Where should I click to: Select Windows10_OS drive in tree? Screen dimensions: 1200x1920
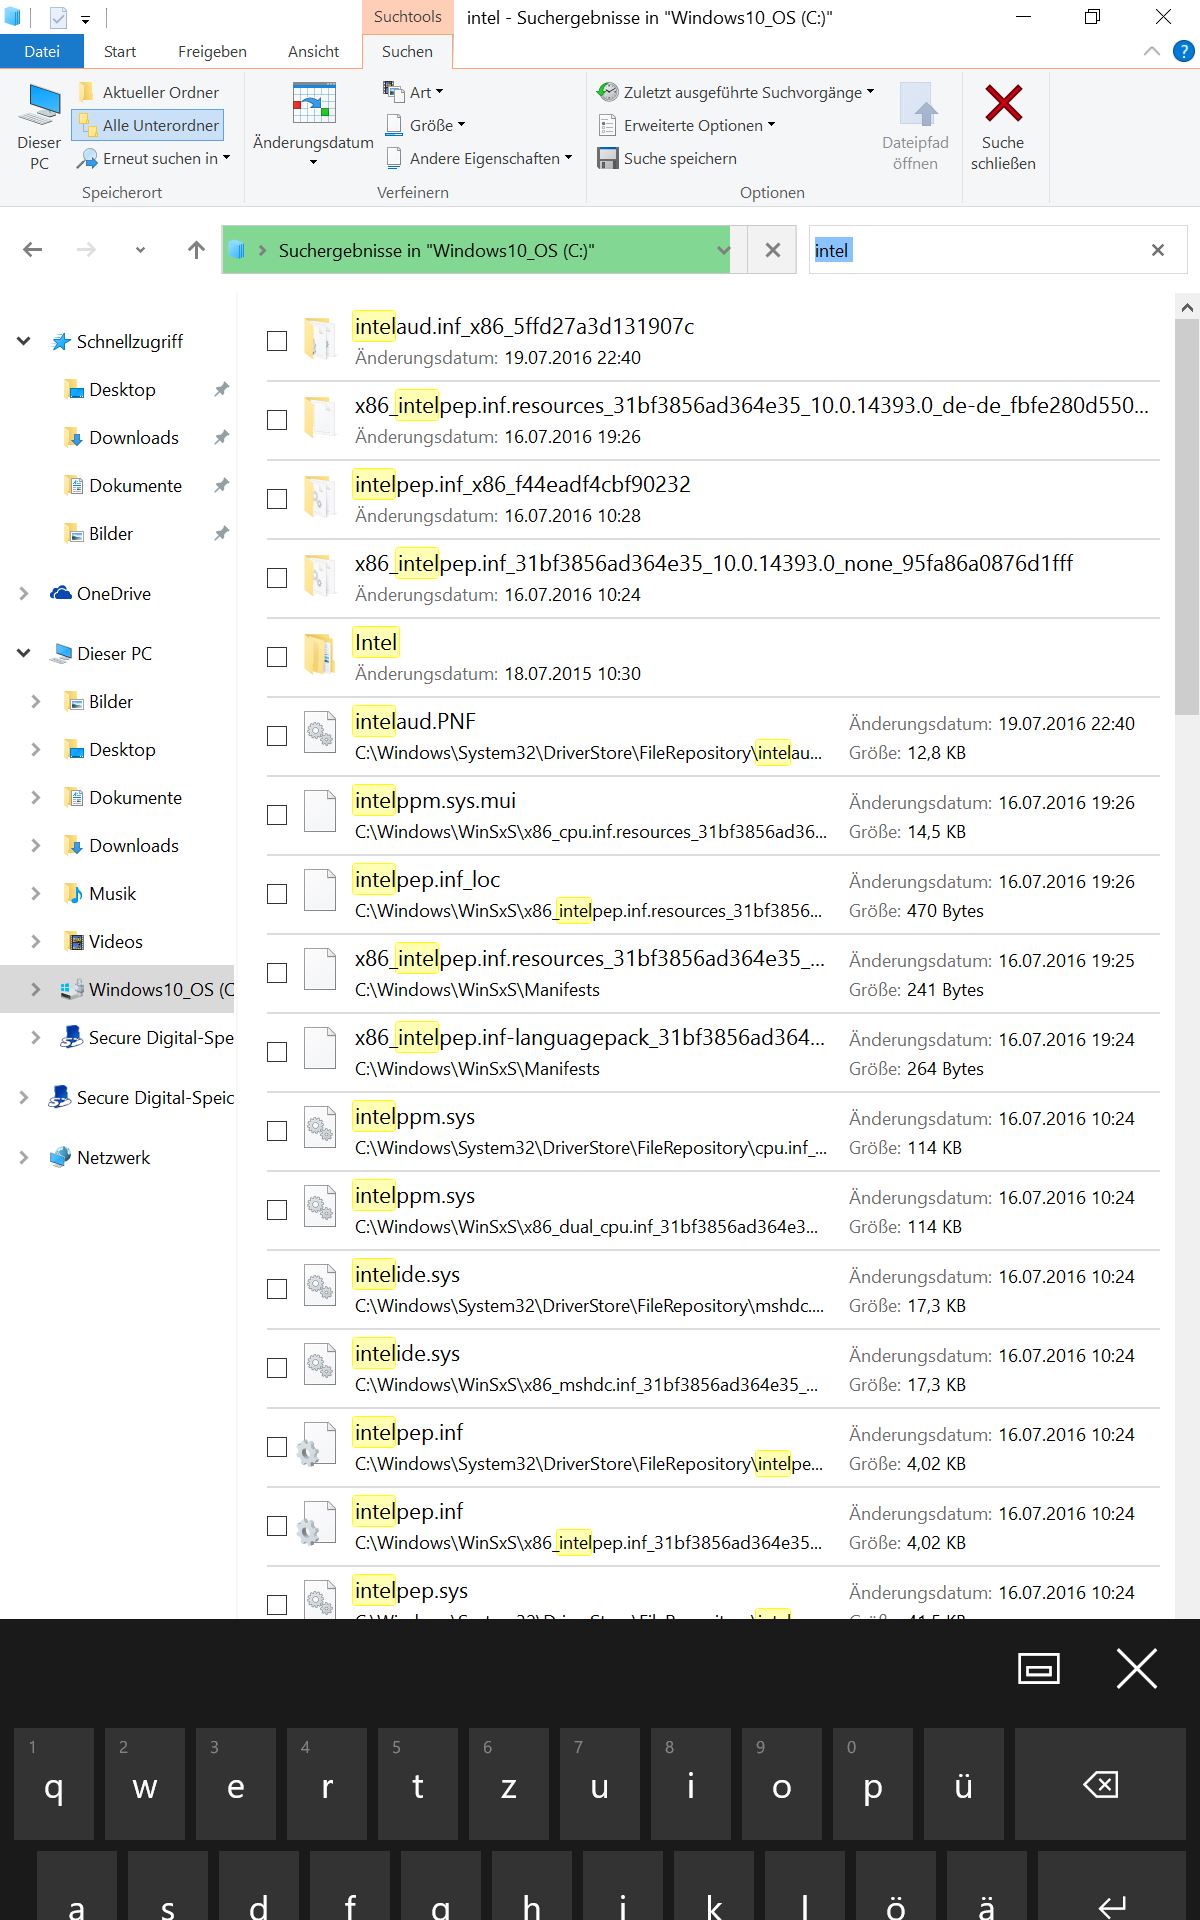coord(117,989)
